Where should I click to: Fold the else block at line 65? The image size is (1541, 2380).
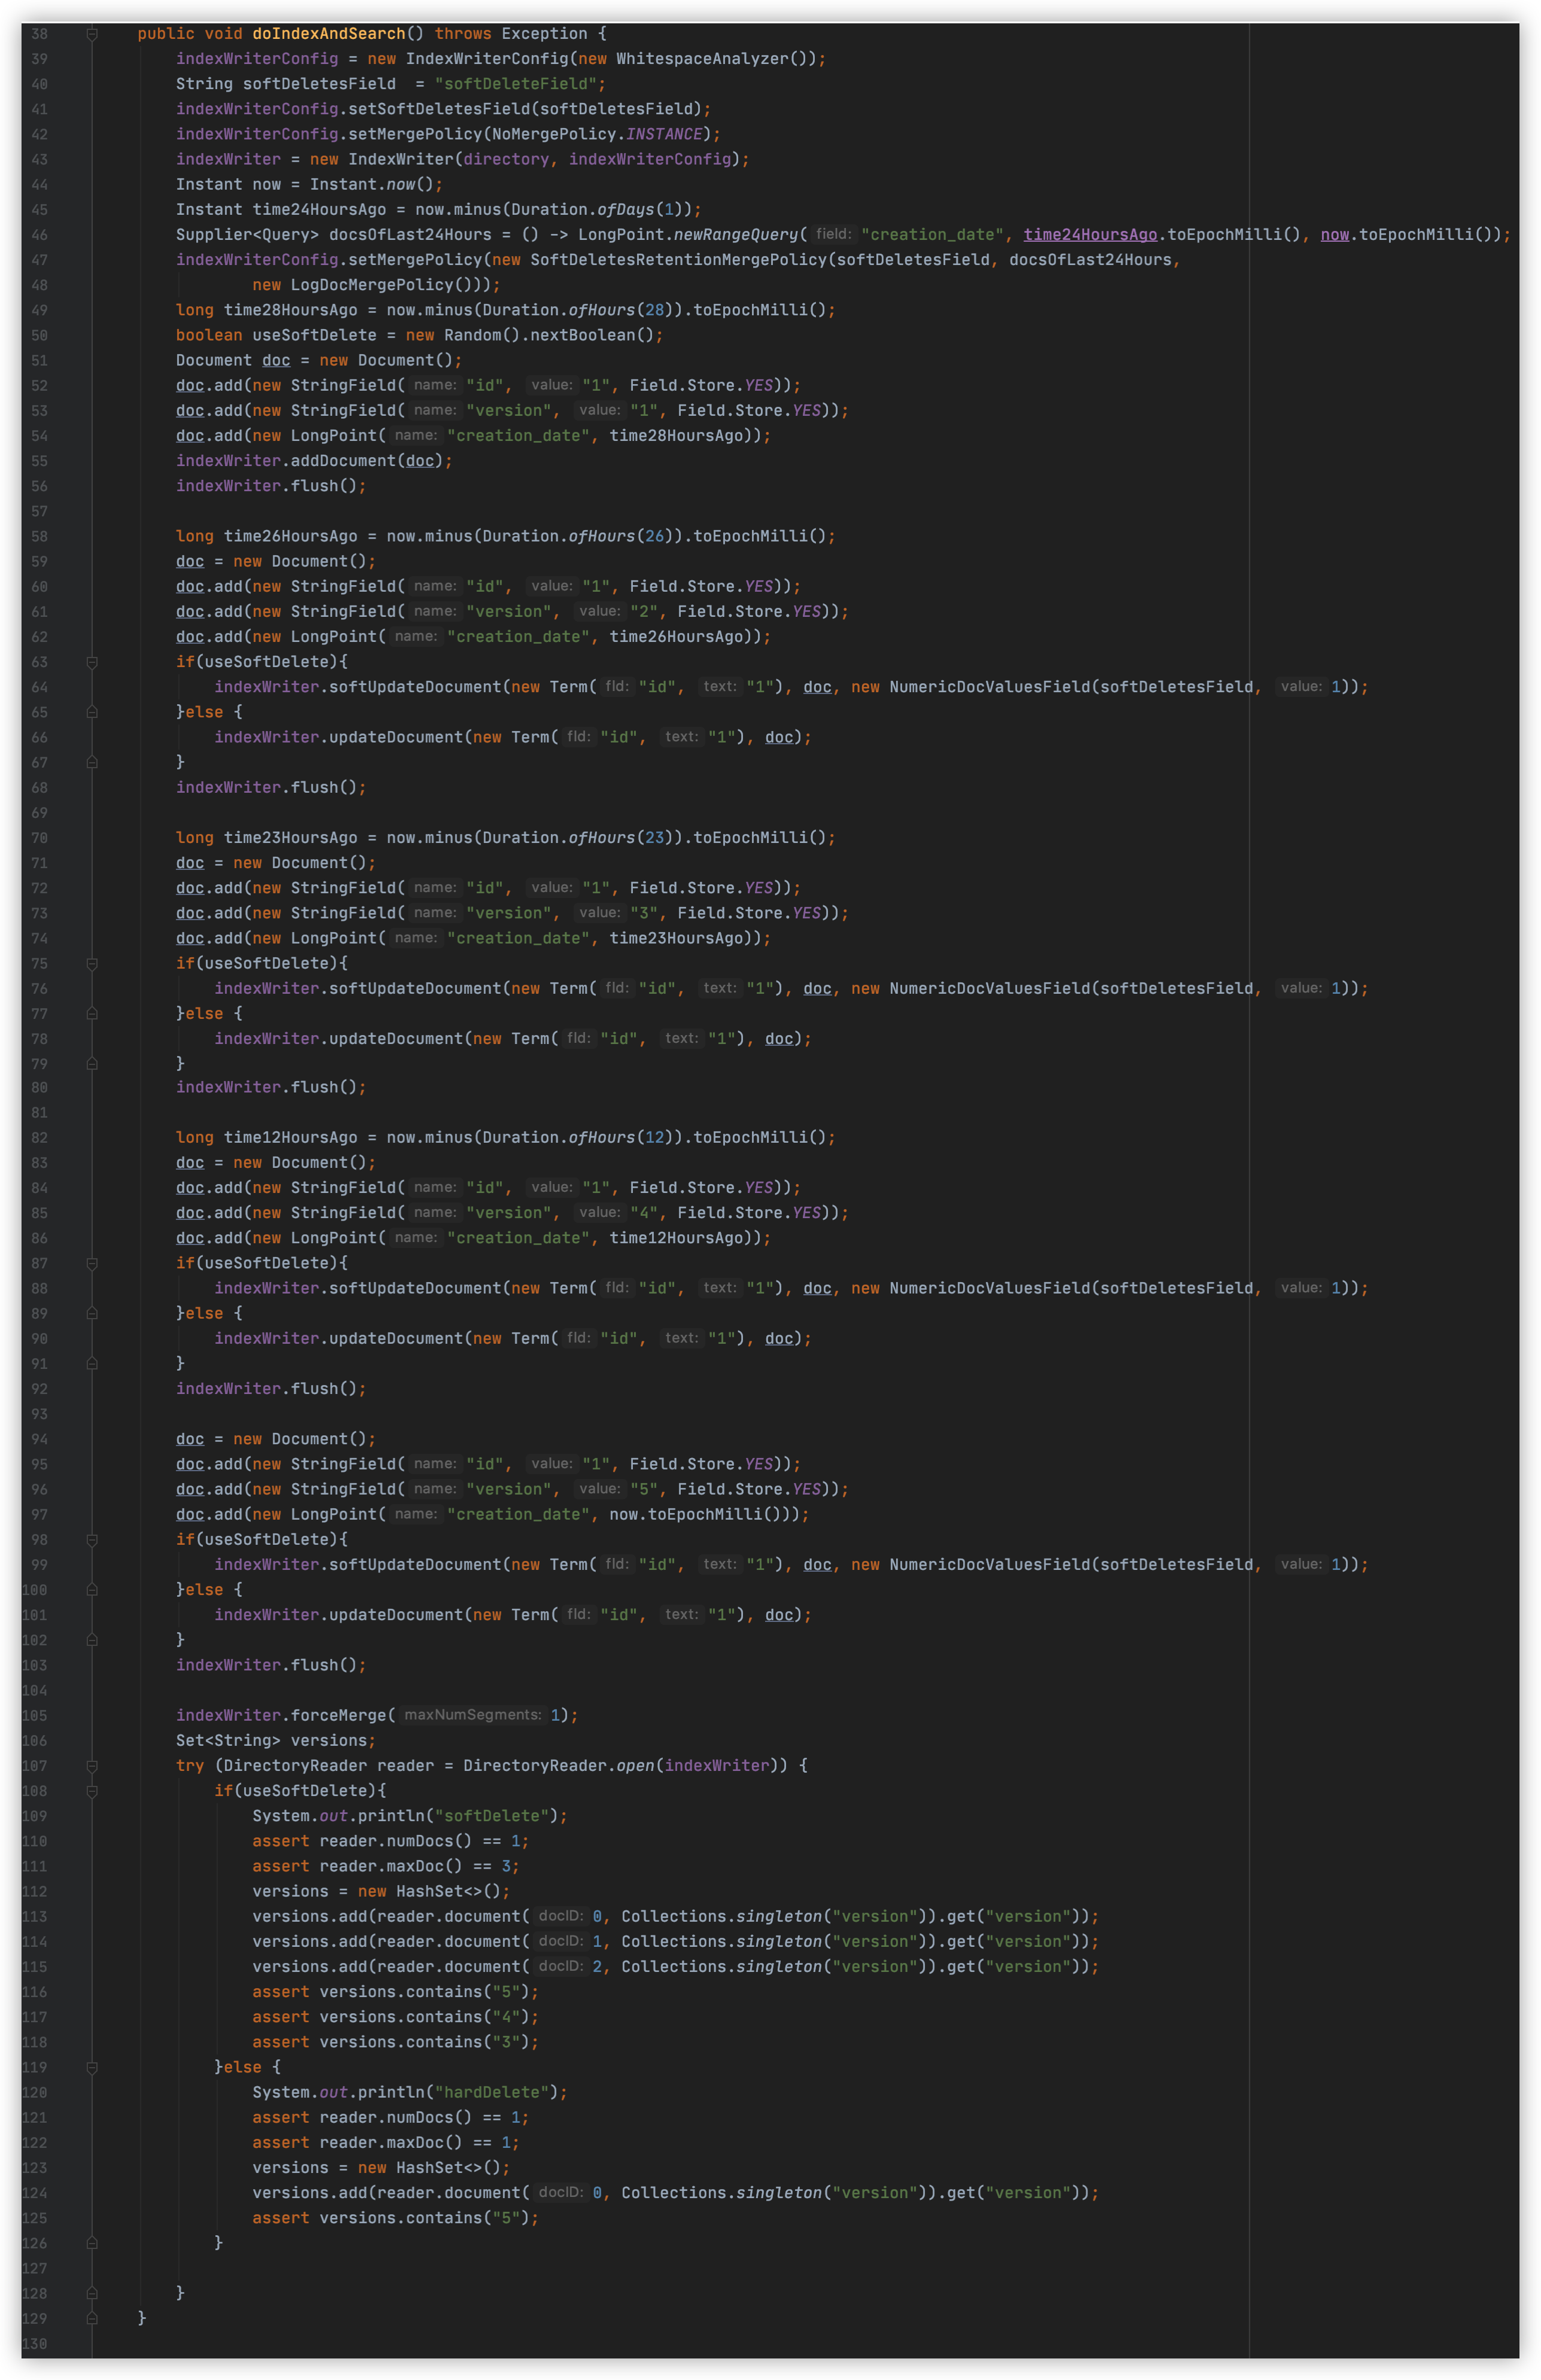click(x=92, y=712)
